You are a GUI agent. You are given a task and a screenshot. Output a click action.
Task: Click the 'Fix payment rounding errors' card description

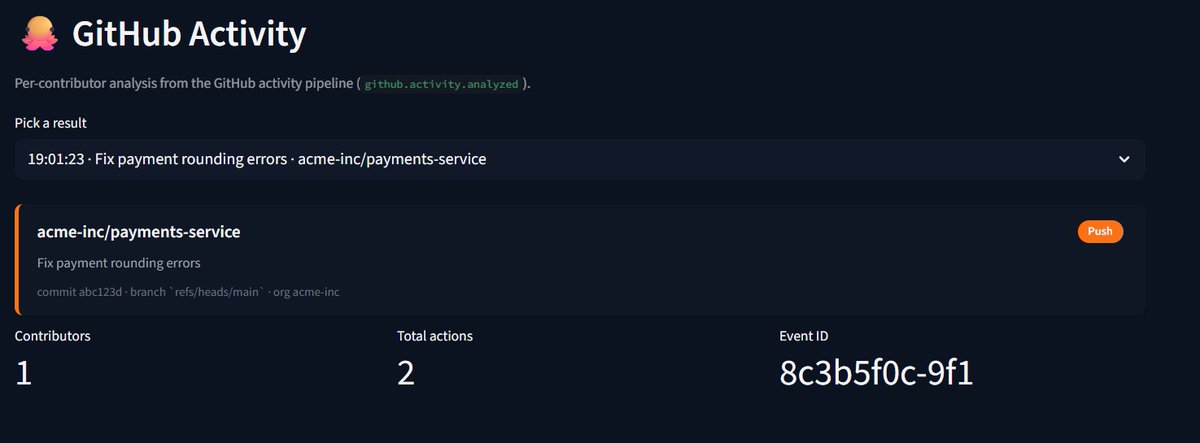click(x=119, y=264)
